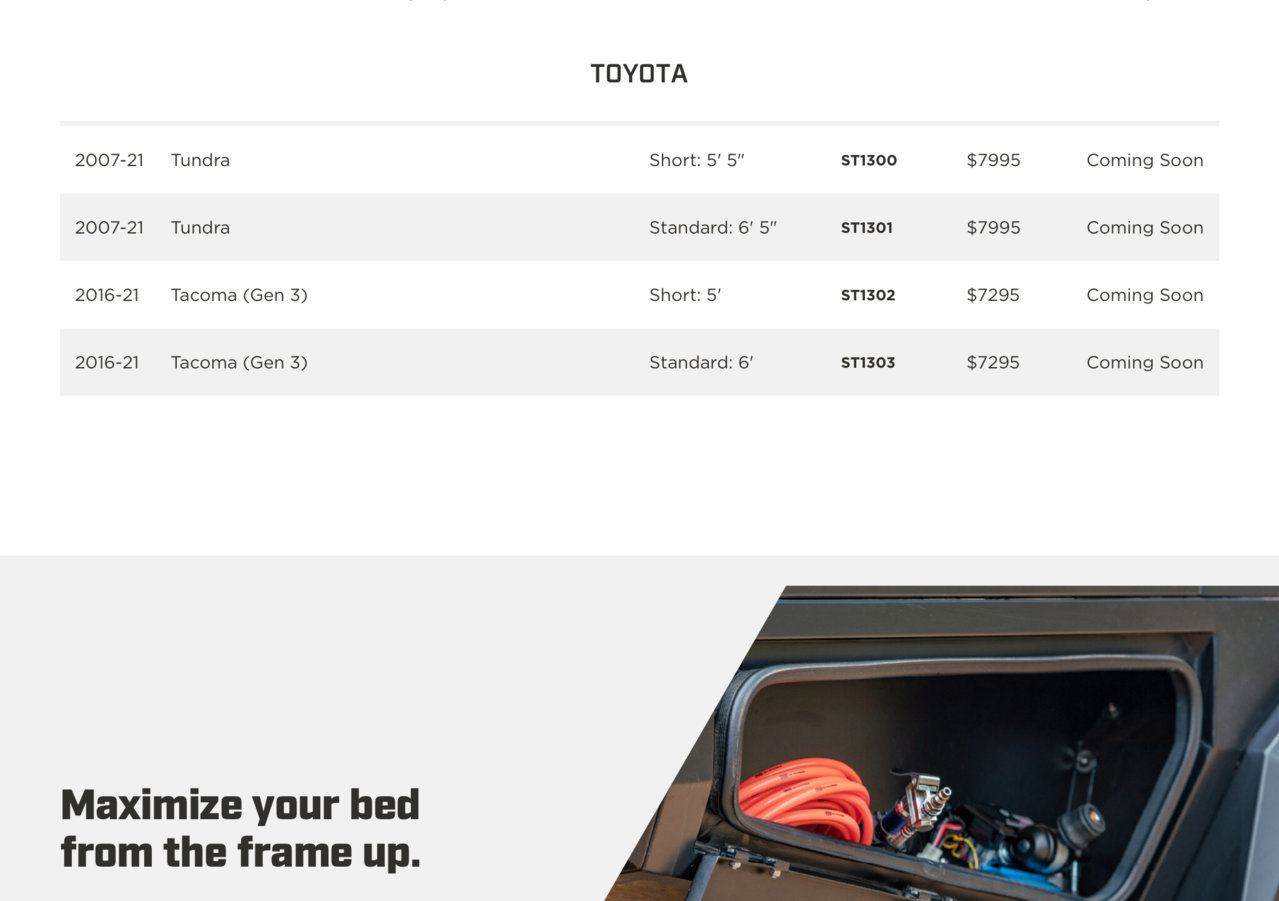Select the Standard: 6′ Tacoma bed length
1279x901 pixels.
pyautogui.click(x=701, y=363)
